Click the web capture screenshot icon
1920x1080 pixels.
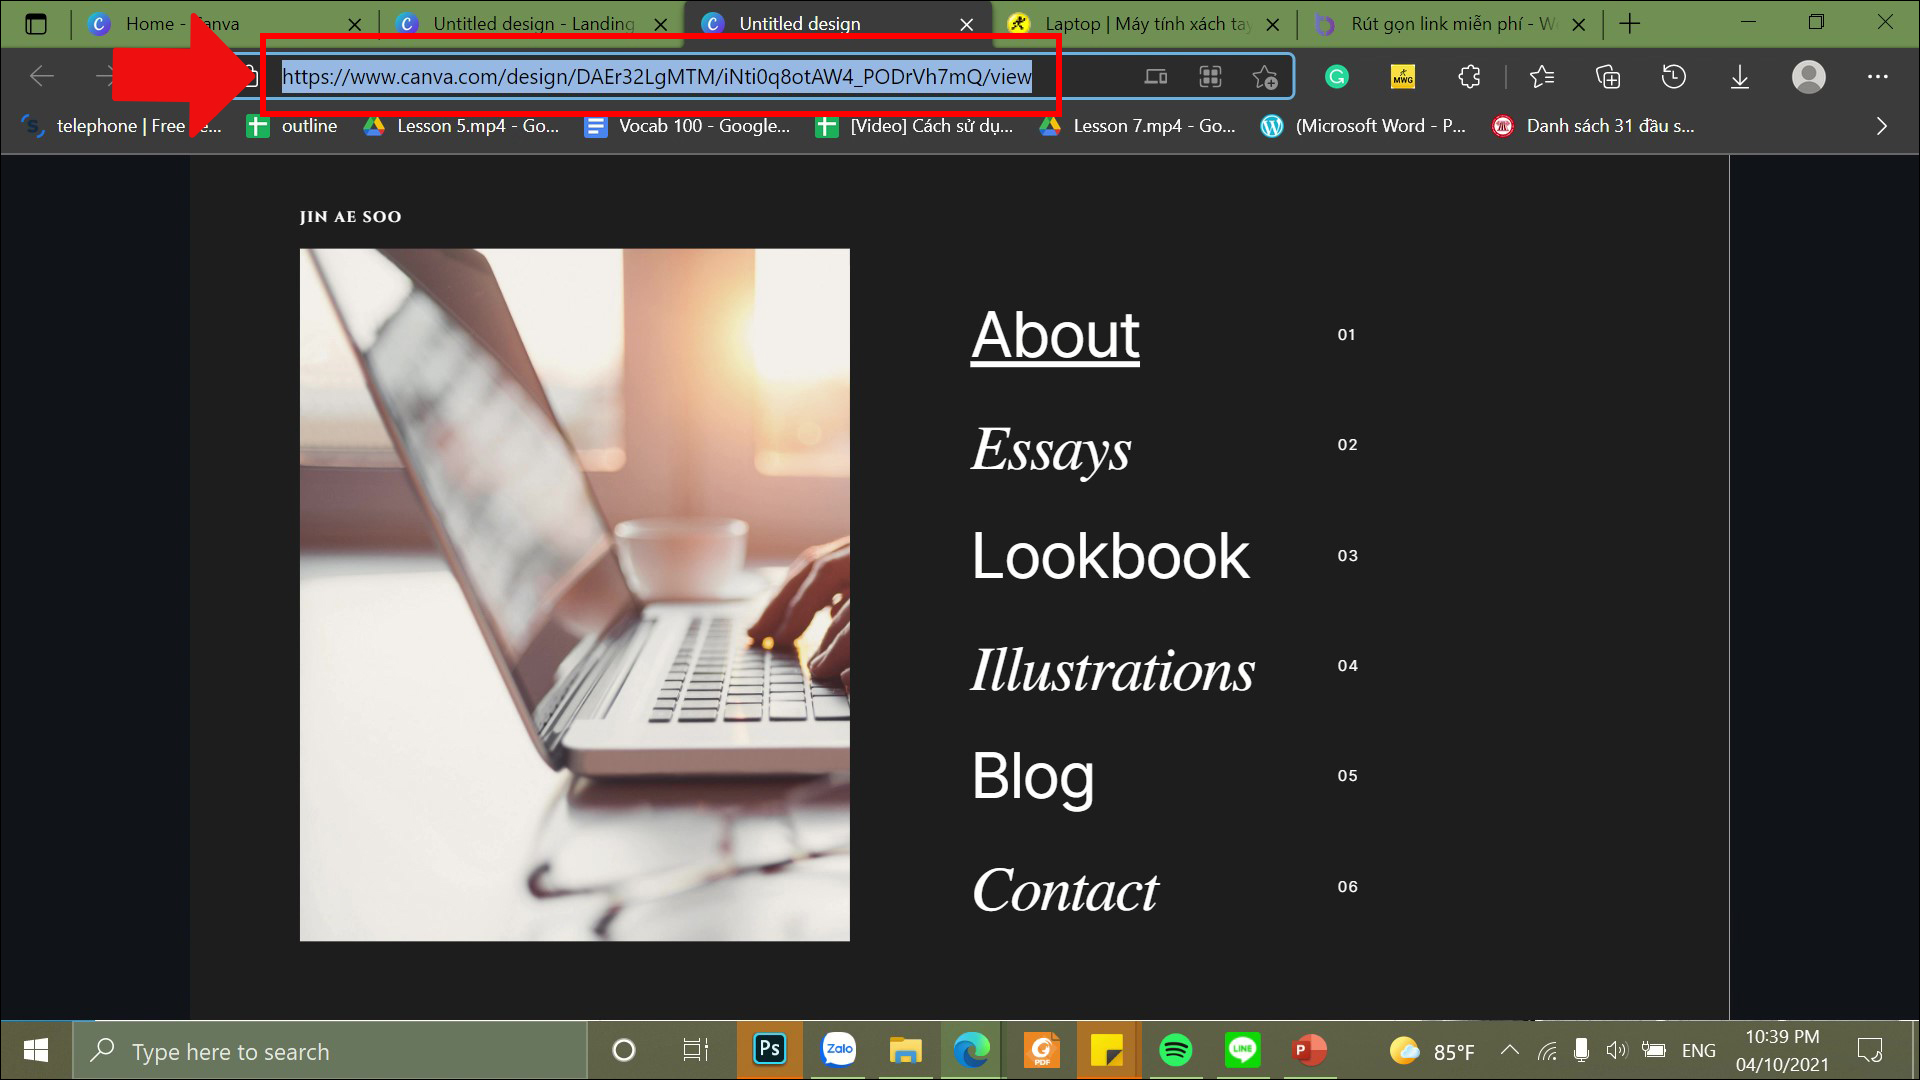[x=1210, y=76]
